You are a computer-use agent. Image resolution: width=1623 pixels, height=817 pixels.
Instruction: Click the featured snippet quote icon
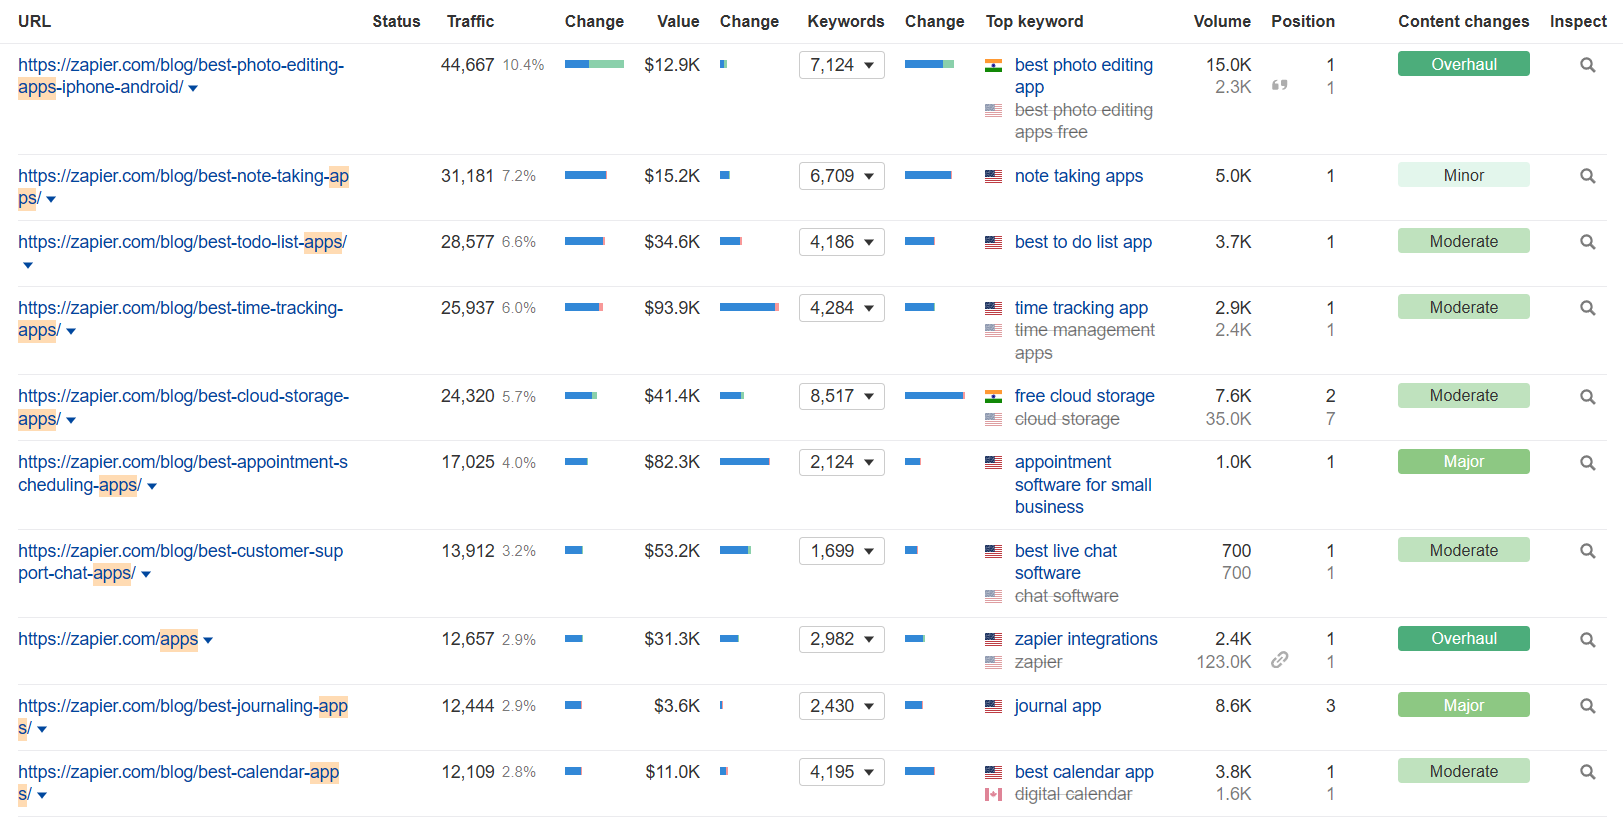[x=1279, y=86]
